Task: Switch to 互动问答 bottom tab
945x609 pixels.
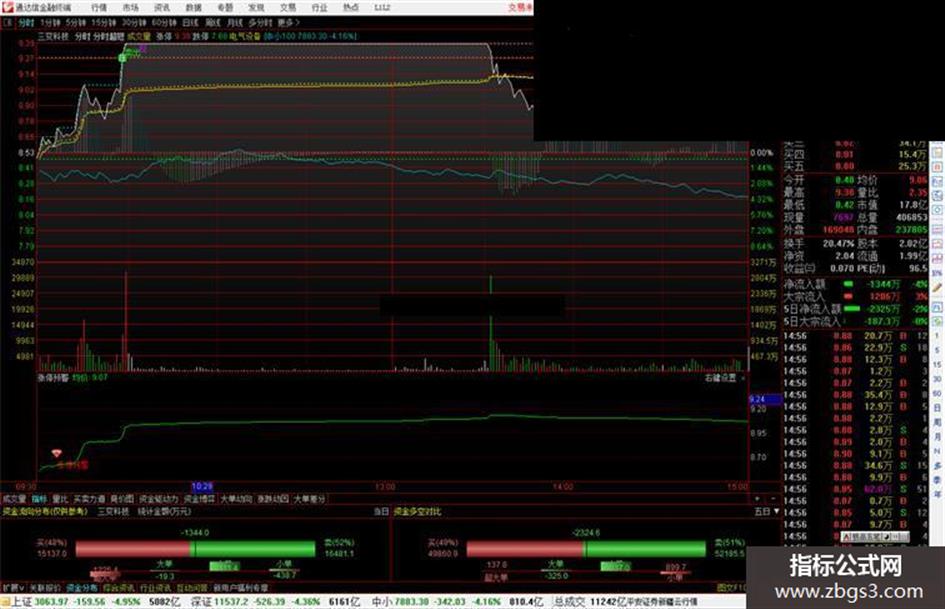Action: coord(192,587)
